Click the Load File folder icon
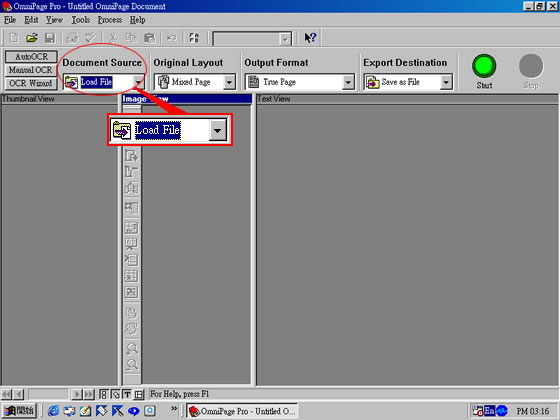 coord(71,82)
